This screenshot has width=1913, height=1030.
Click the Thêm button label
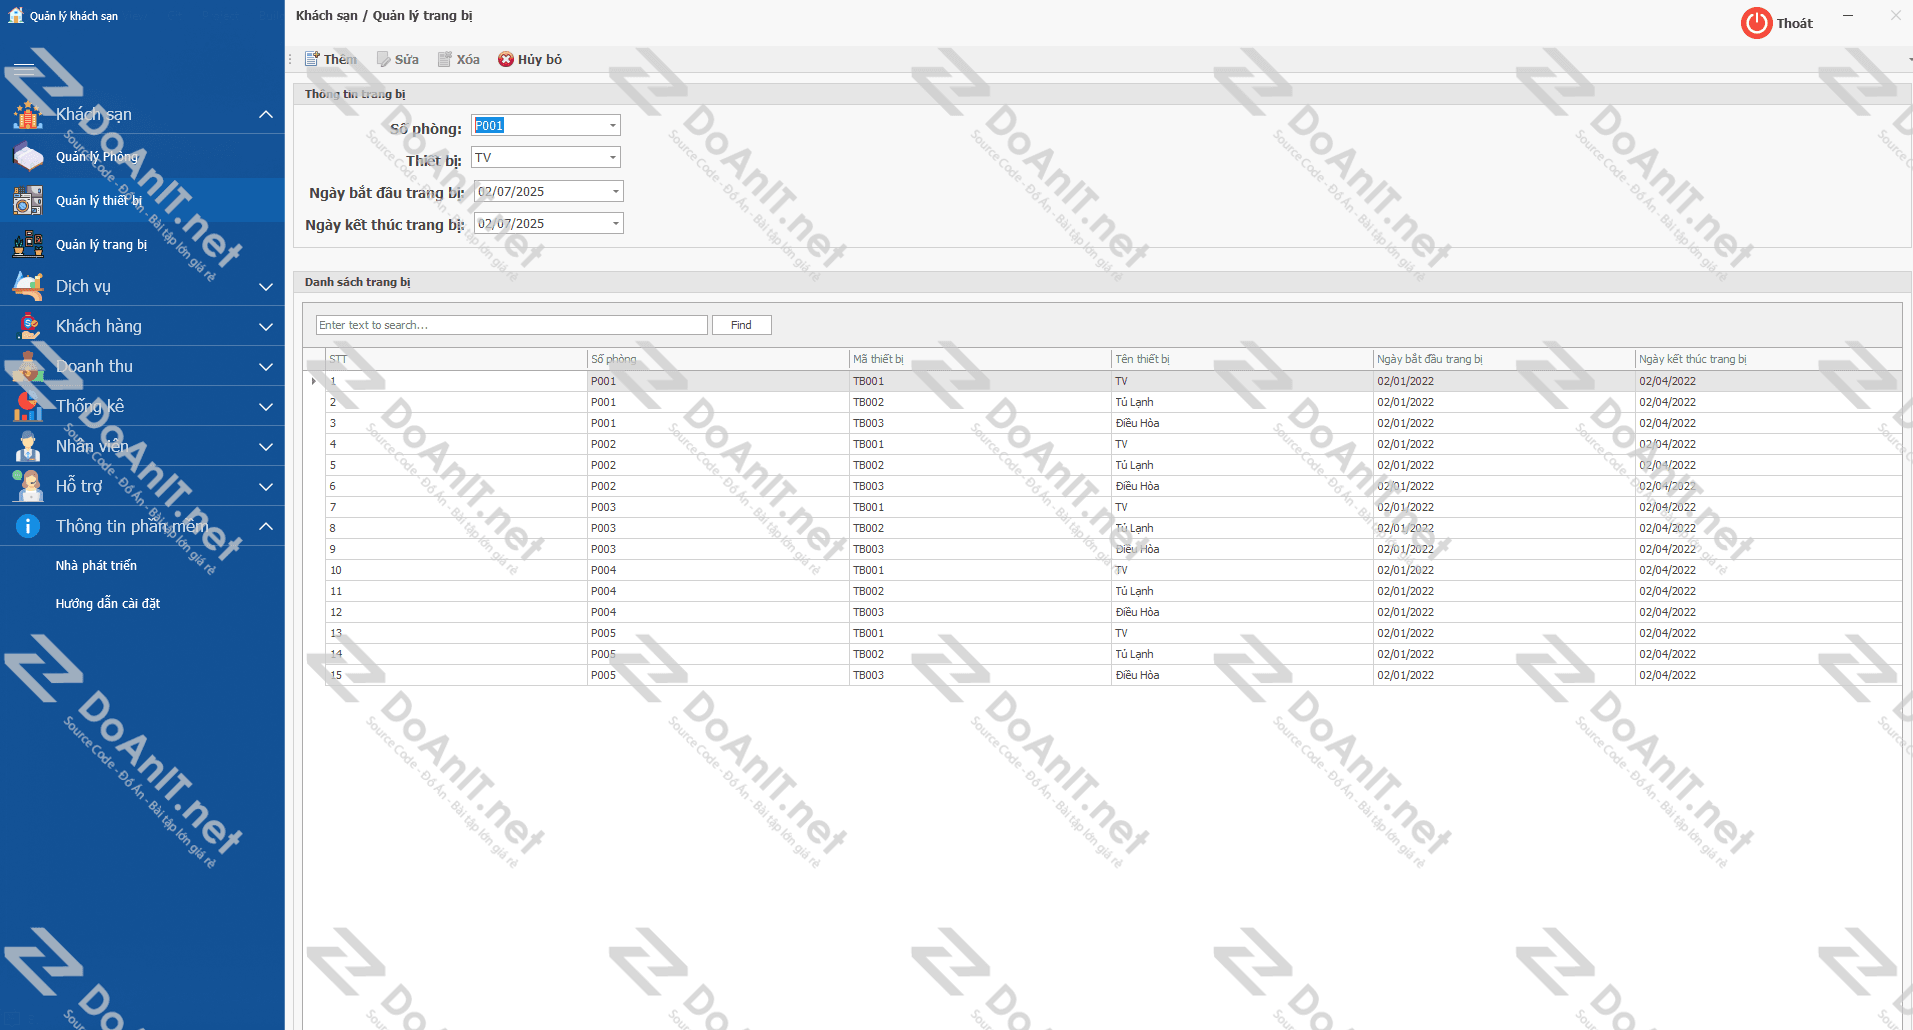click(x=340, y=59)
